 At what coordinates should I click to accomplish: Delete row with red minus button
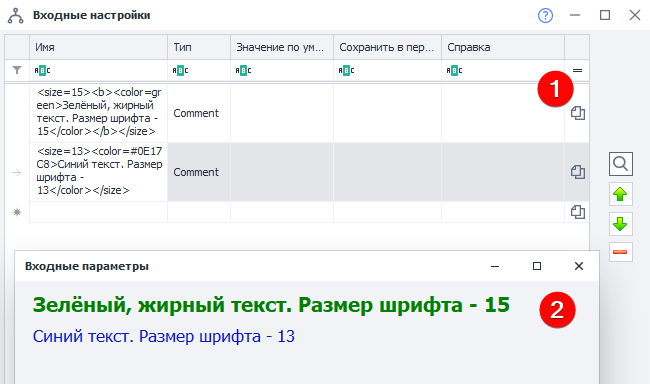(621, 252)
